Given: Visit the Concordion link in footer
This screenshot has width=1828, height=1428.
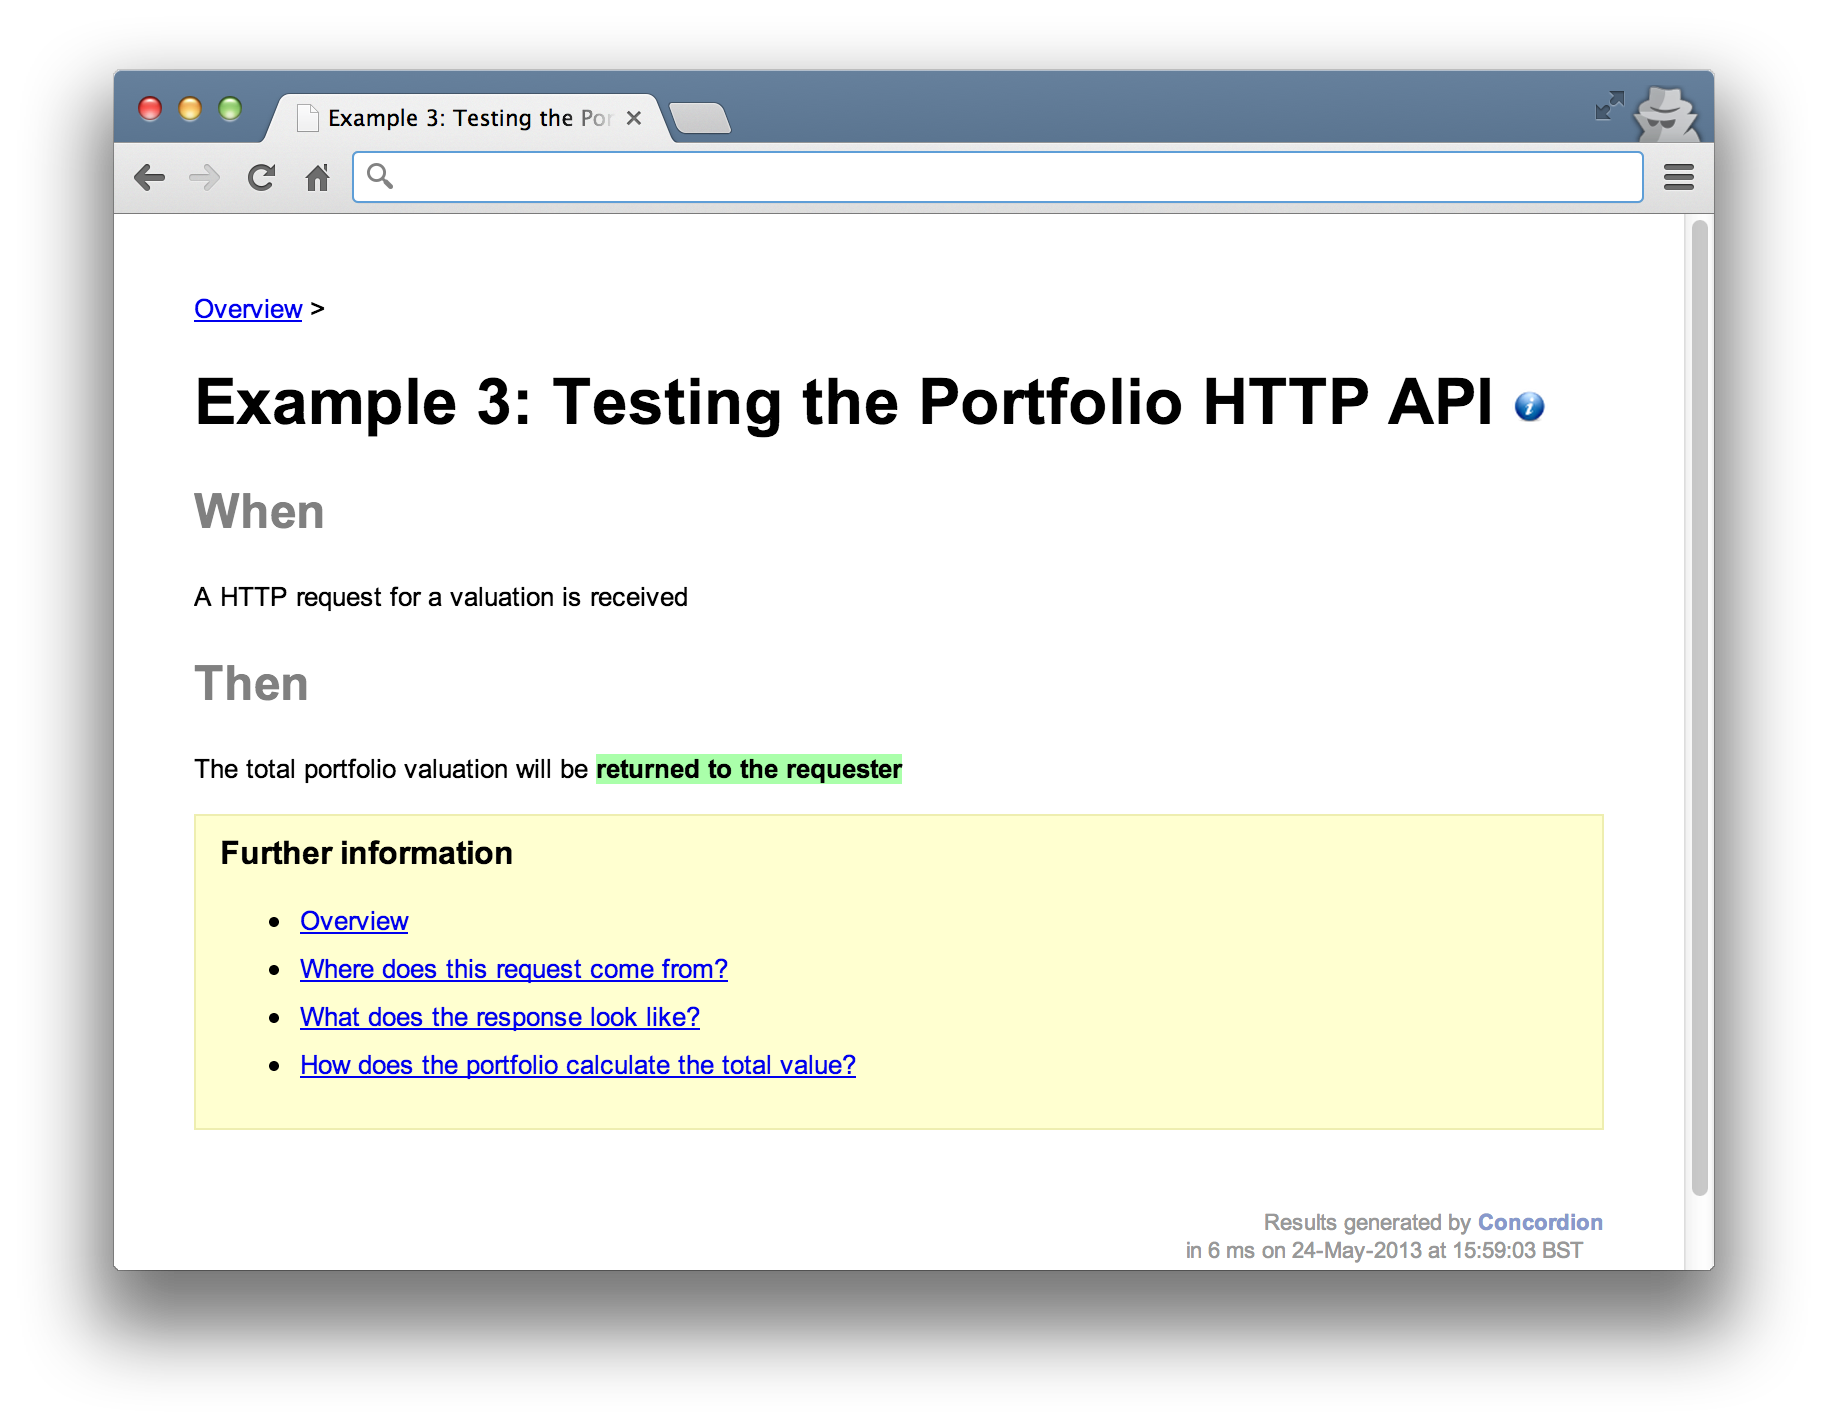Looking at the screenshot, I should [x=1539, y=1222].
